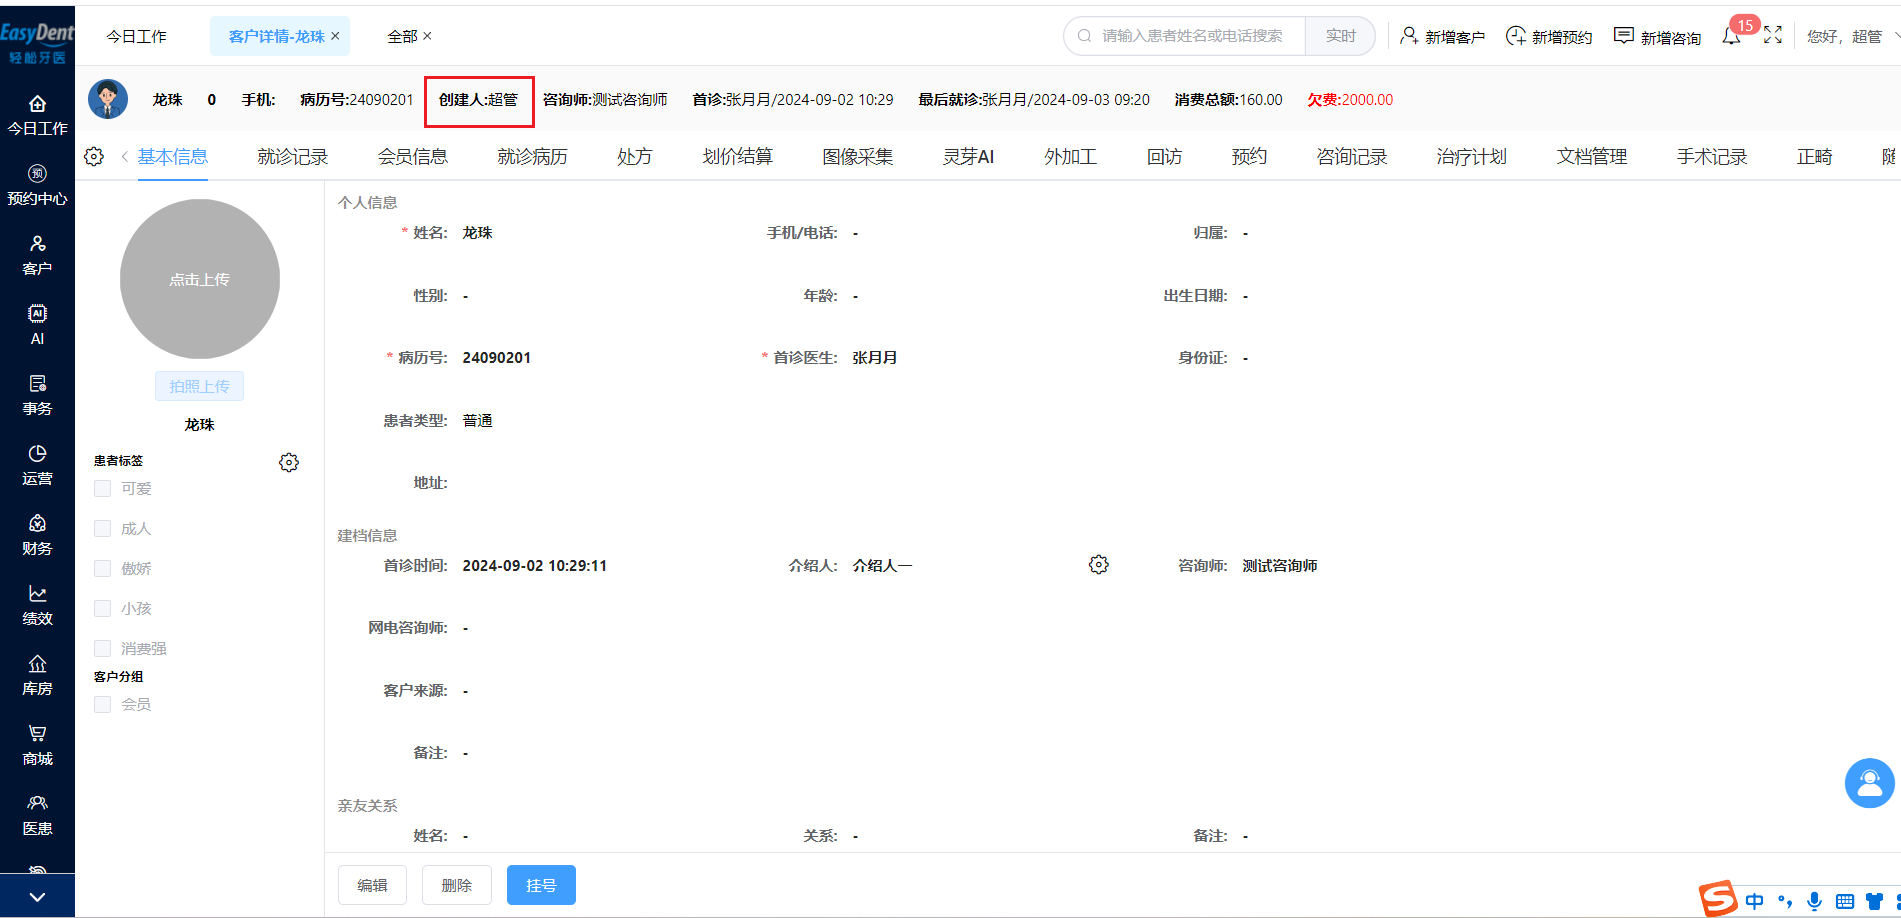Select the 回访 tab
Image resolution: width=1901 pixels, height=918 pixels.
point(1164,157)
